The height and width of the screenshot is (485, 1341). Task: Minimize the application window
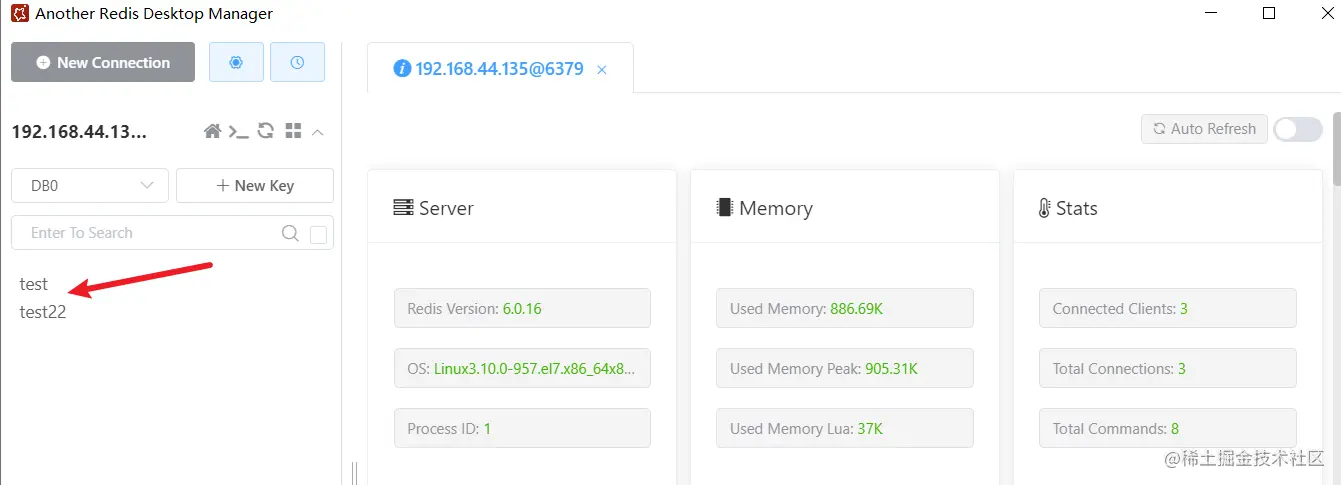[x=1209, y=14]
